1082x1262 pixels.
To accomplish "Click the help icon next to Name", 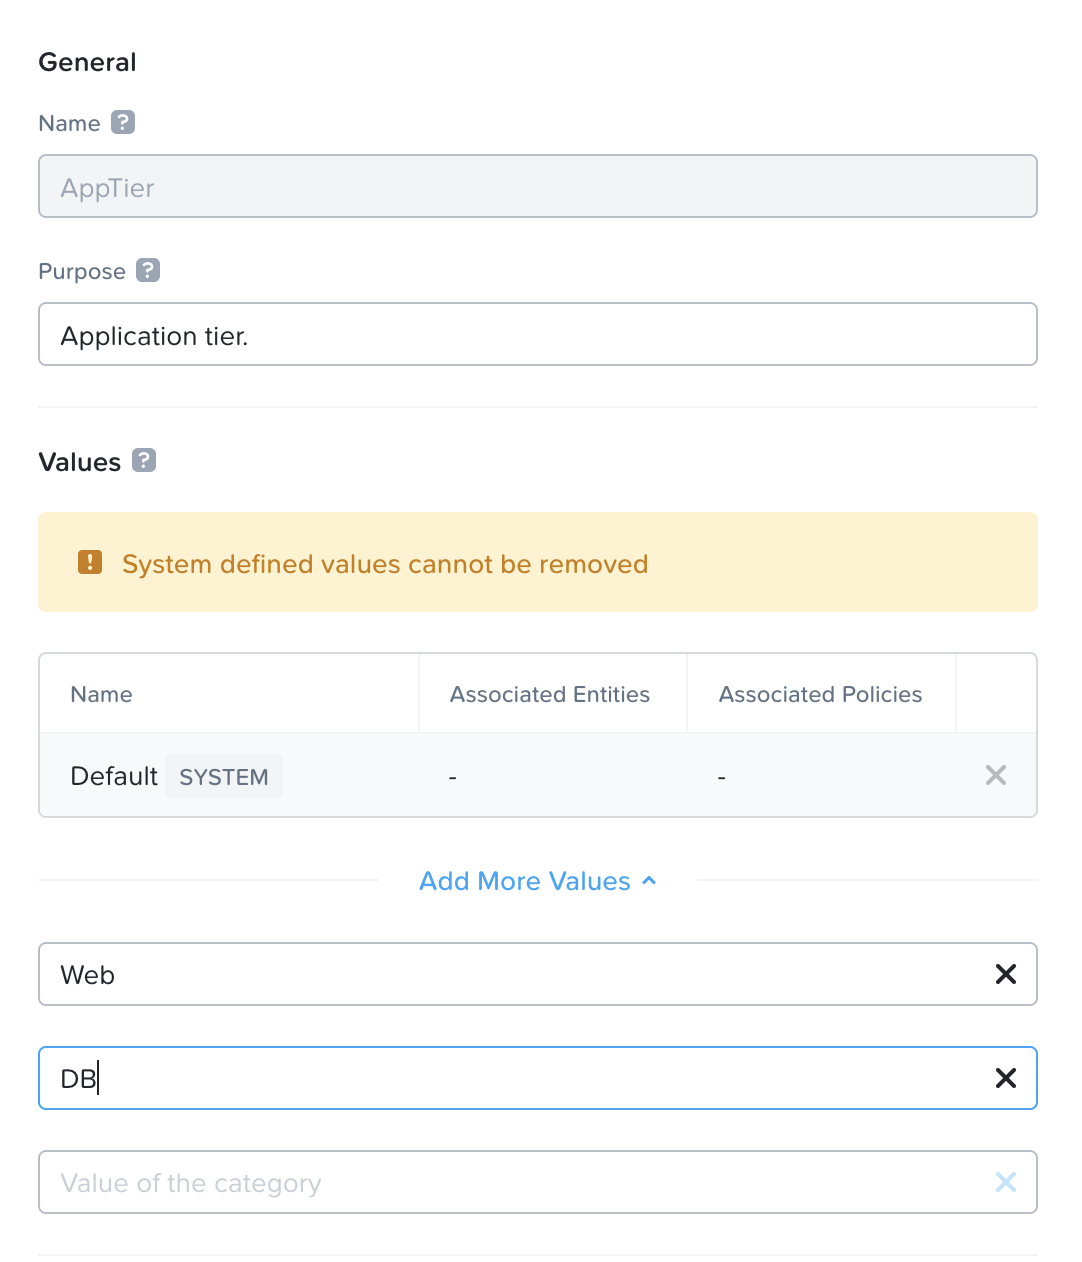I will click(x=122, y=122).
